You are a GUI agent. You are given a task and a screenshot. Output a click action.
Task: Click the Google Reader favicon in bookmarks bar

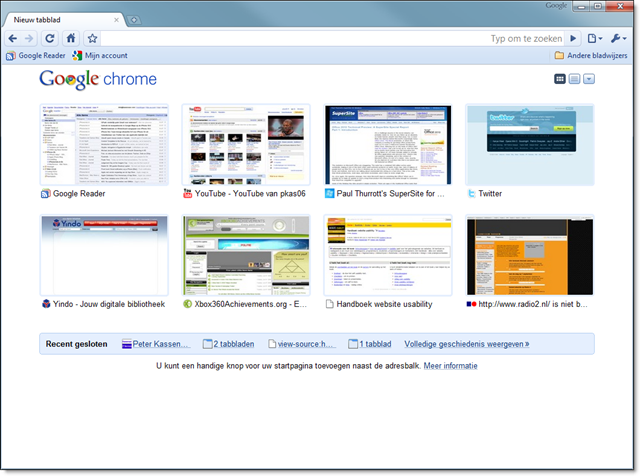point(11,56)
